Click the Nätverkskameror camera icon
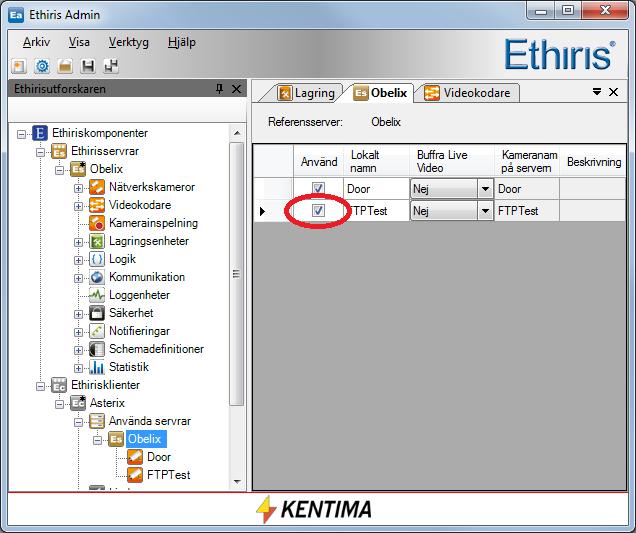This screenshot has height=533, width=636. (97, 187)
